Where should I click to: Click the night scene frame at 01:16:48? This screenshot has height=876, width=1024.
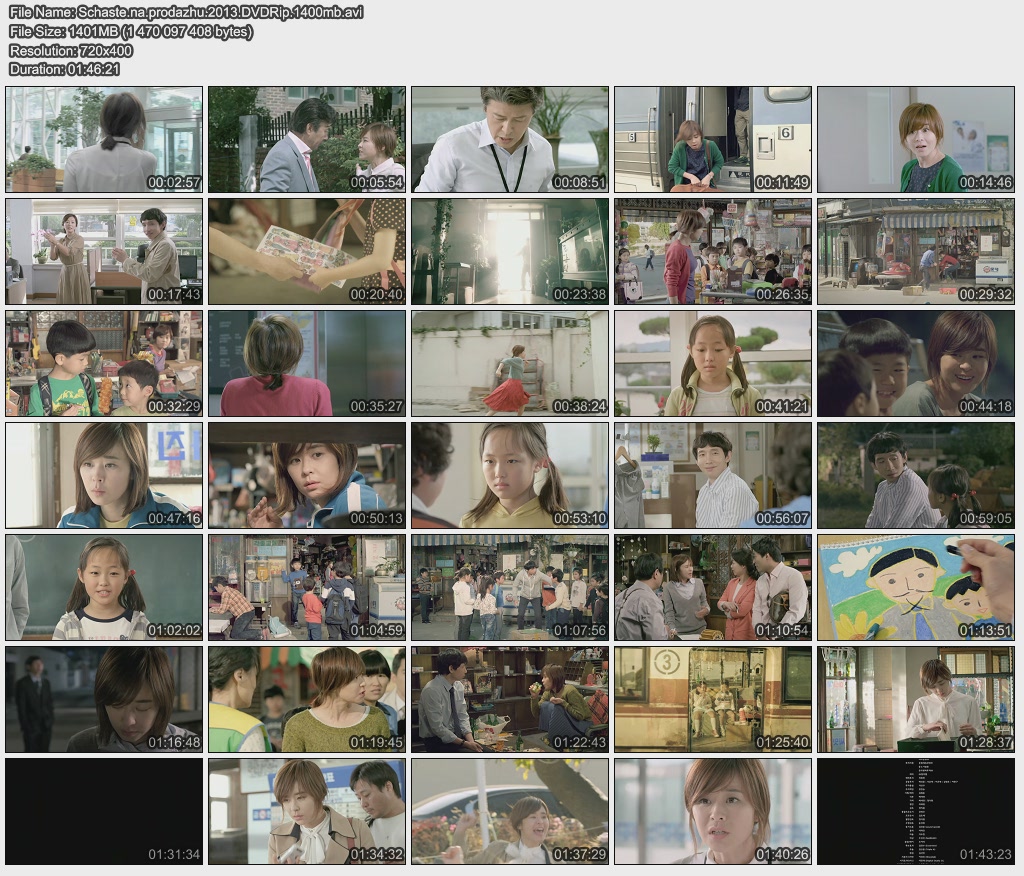[x=104, y=699]
